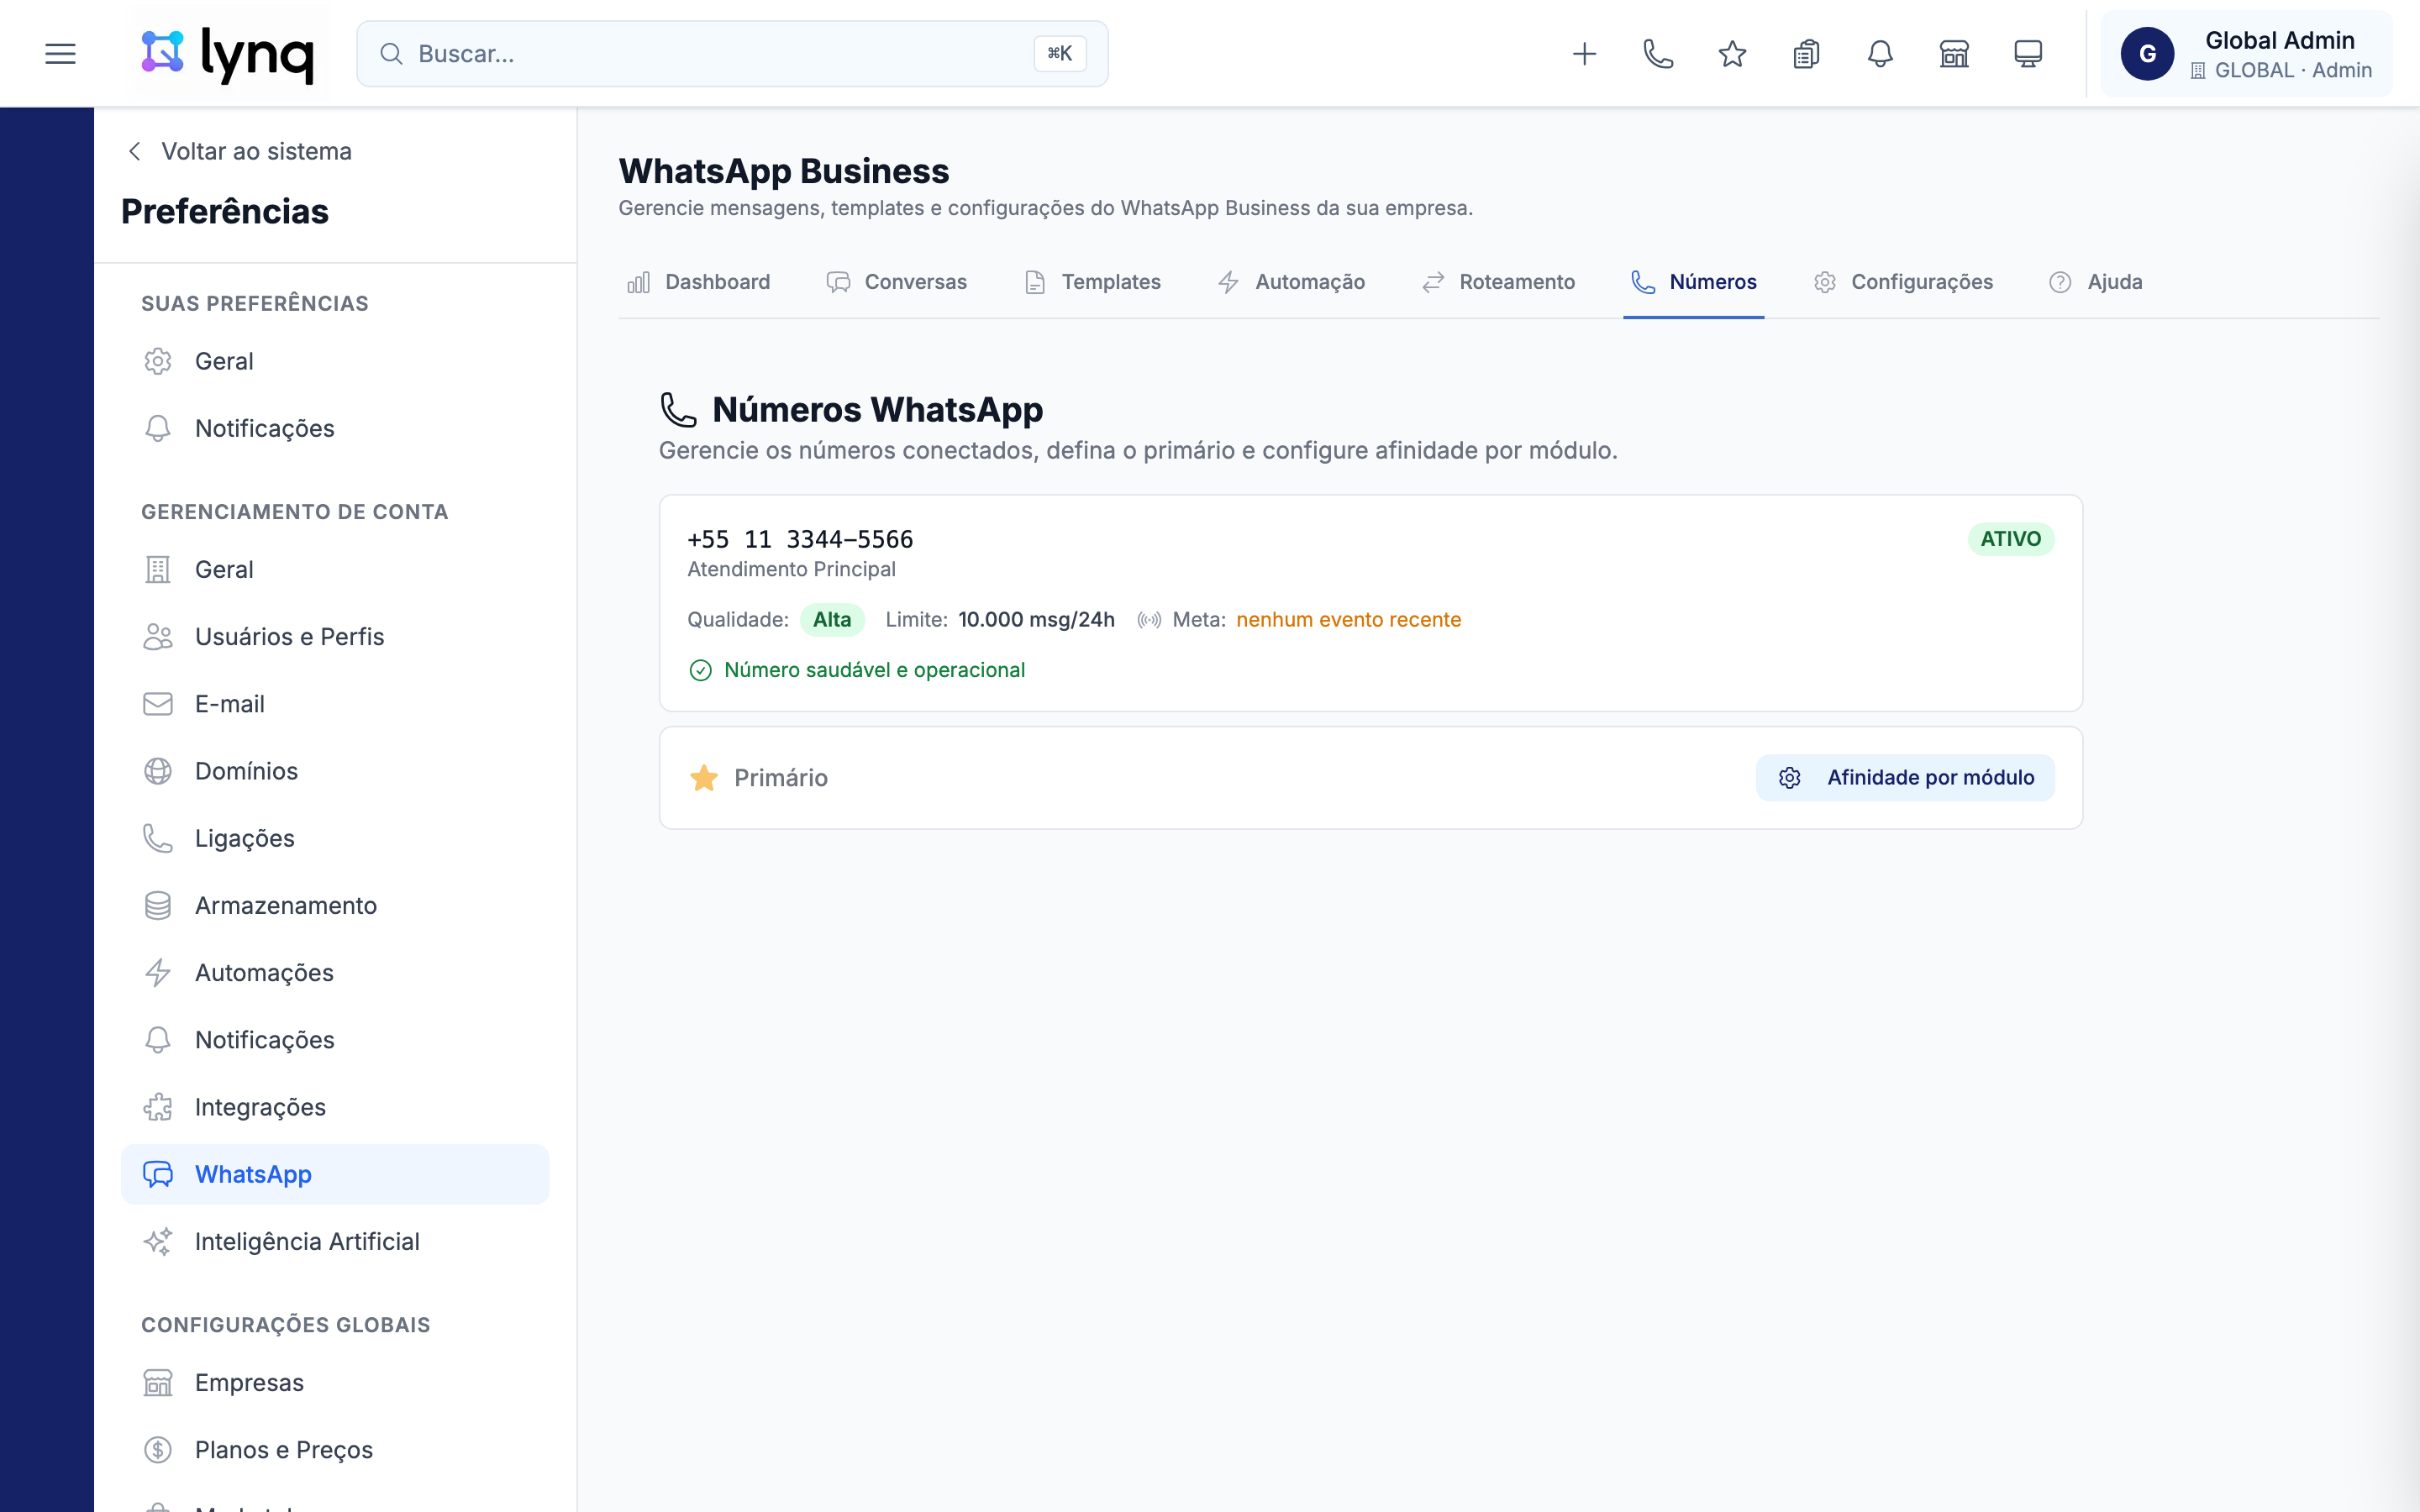Open Geral under Suas Preferências

(335, 361)
